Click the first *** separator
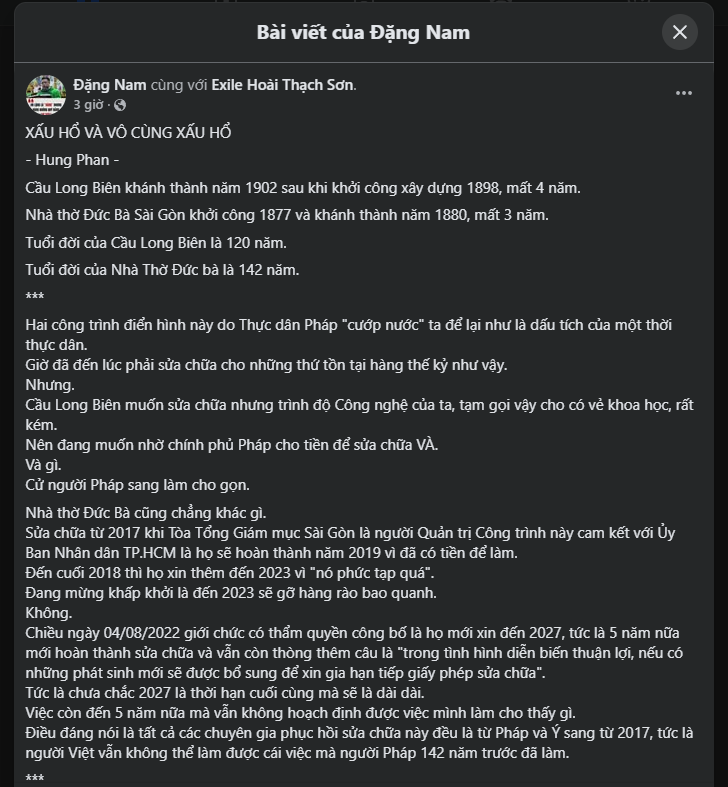 [35, 296]
